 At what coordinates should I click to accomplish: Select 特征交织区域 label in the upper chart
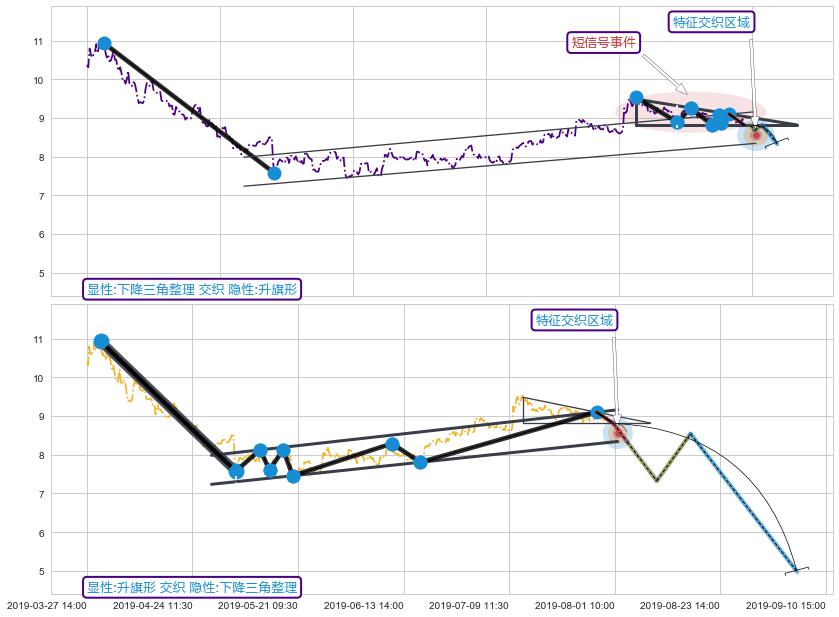coord(712,22)
